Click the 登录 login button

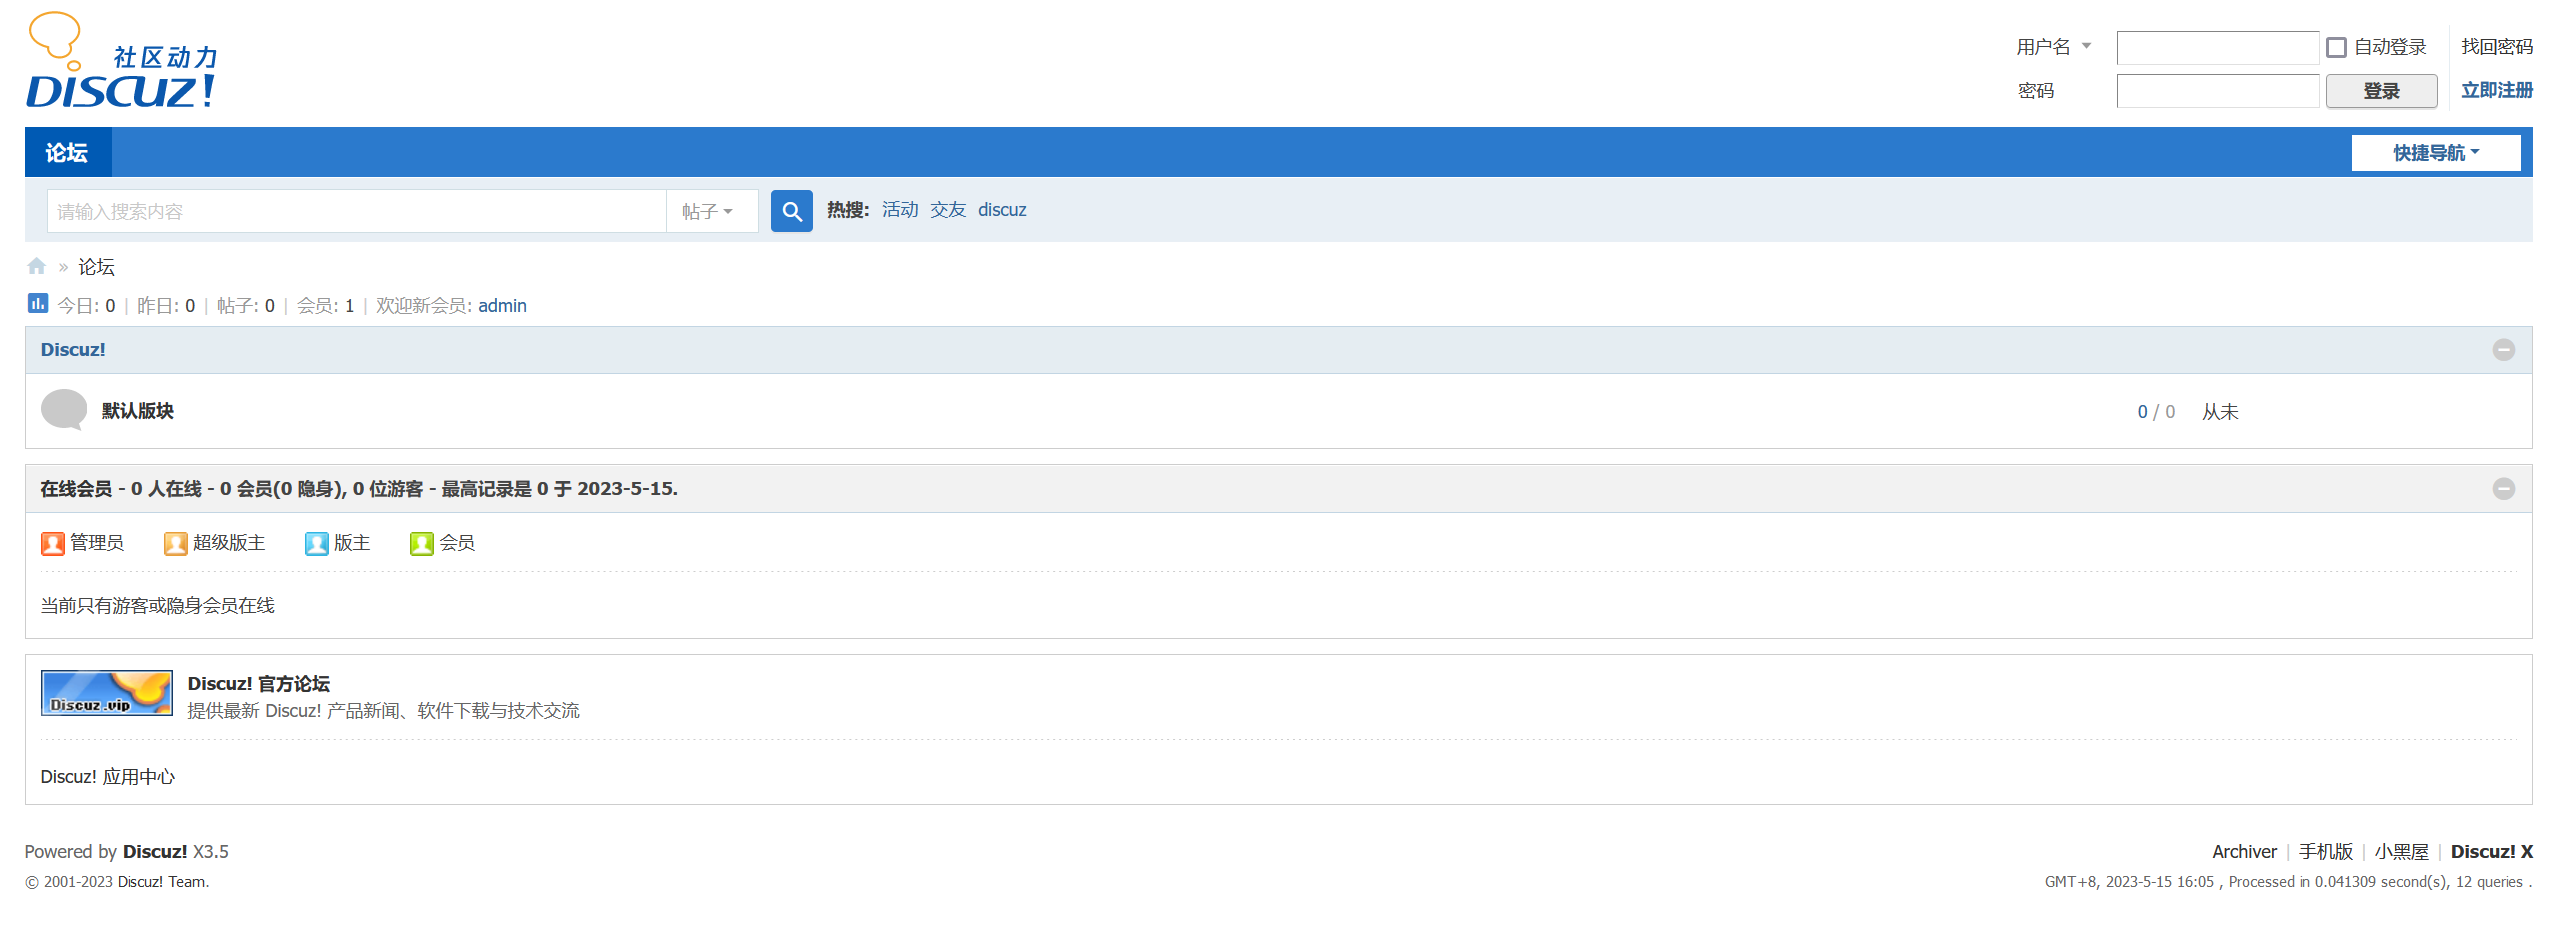point(2381,91)
